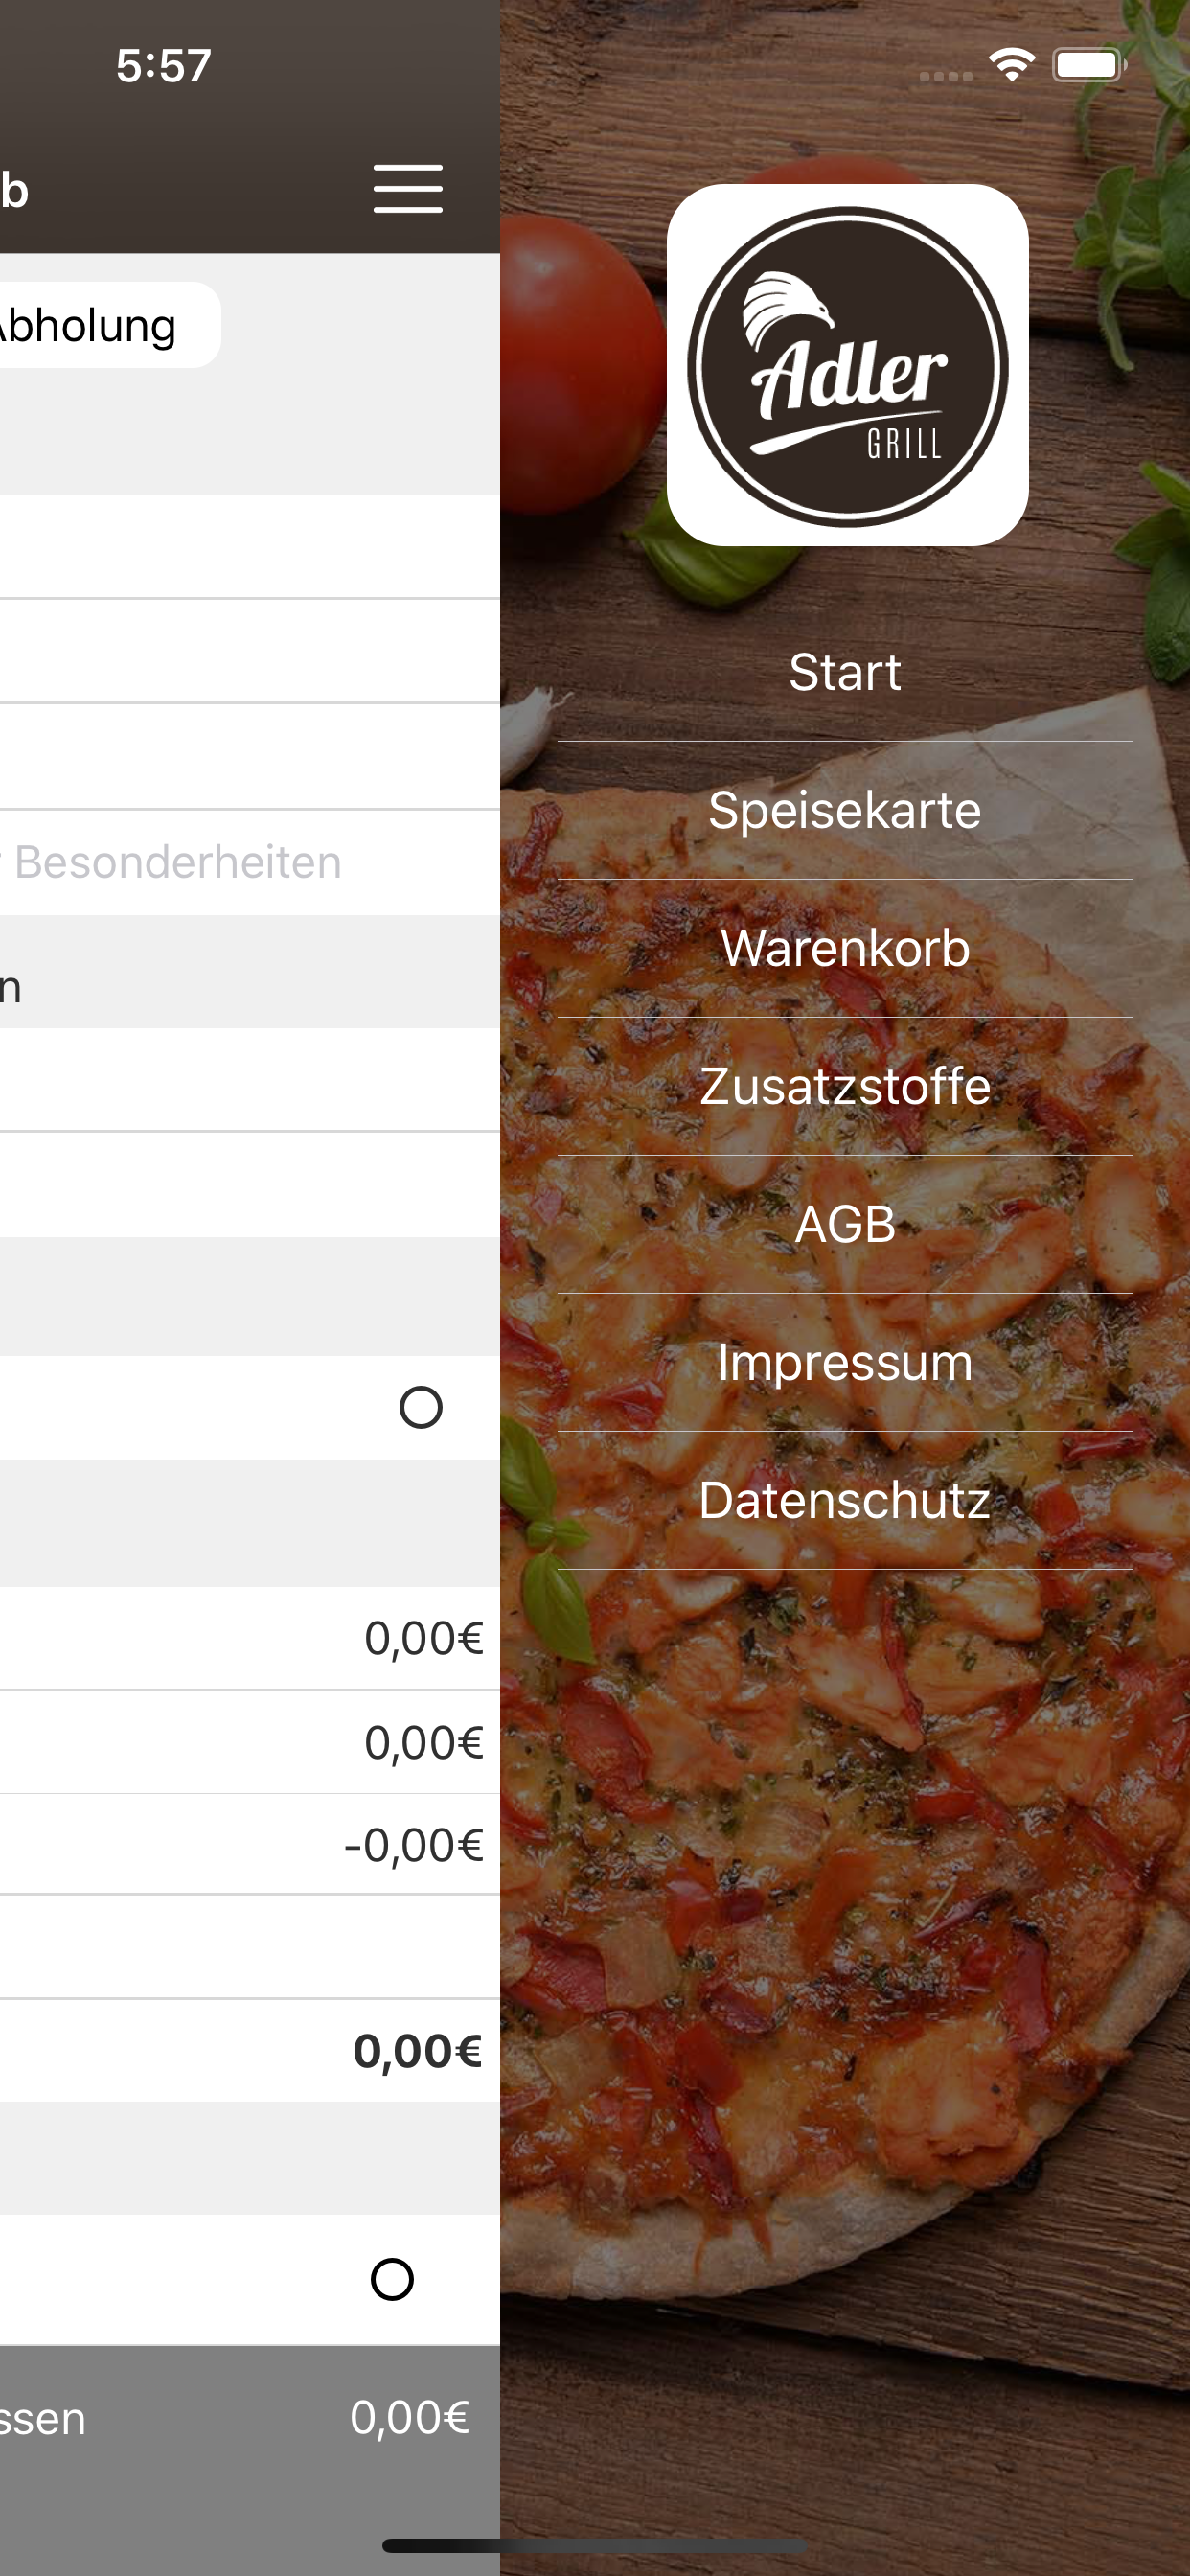The width and height of the screenshot is (1190, 2576).
Task: Tap the home indicator bar
Action: pos(595,2545)
